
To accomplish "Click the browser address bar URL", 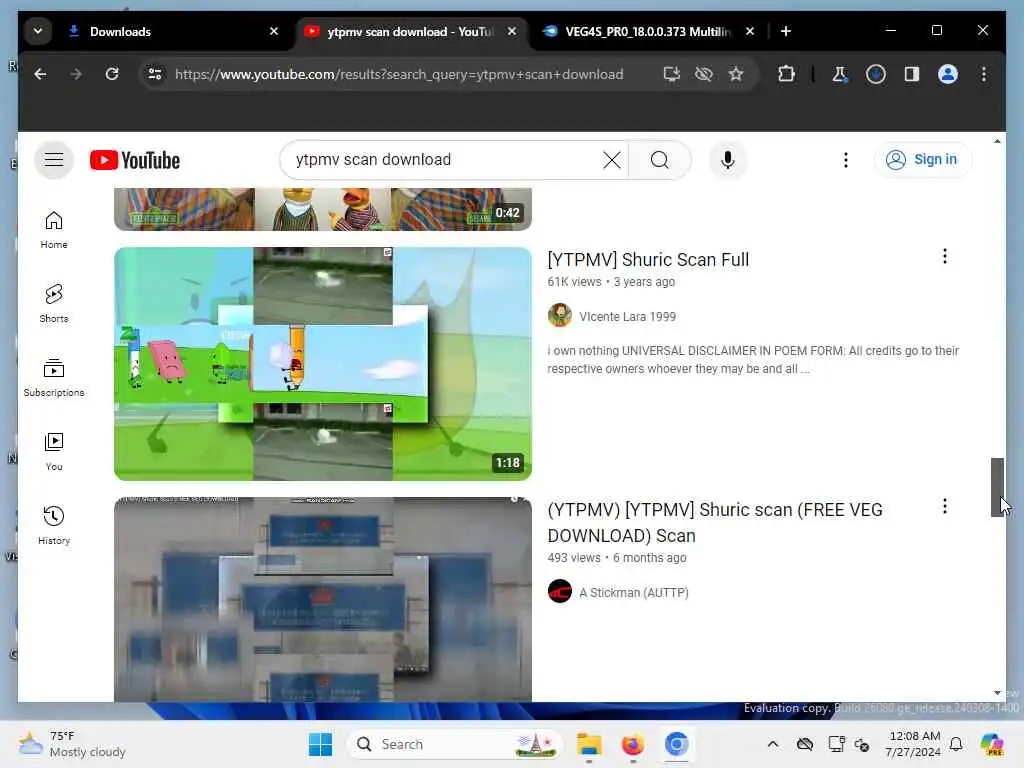I will tap(398, 74).
